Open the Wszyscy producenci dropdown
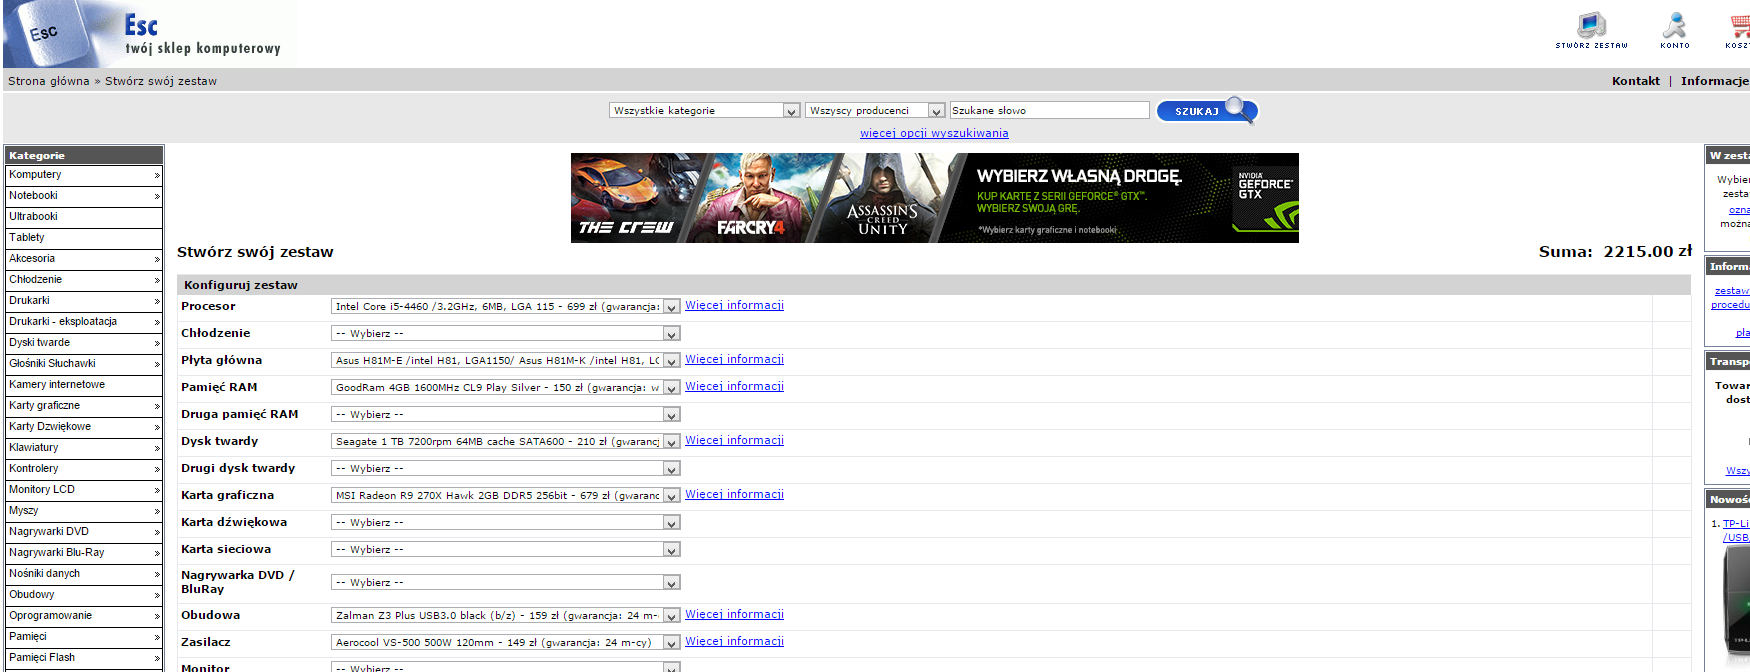Screen dimensions: 1750x672 [875, 110]
